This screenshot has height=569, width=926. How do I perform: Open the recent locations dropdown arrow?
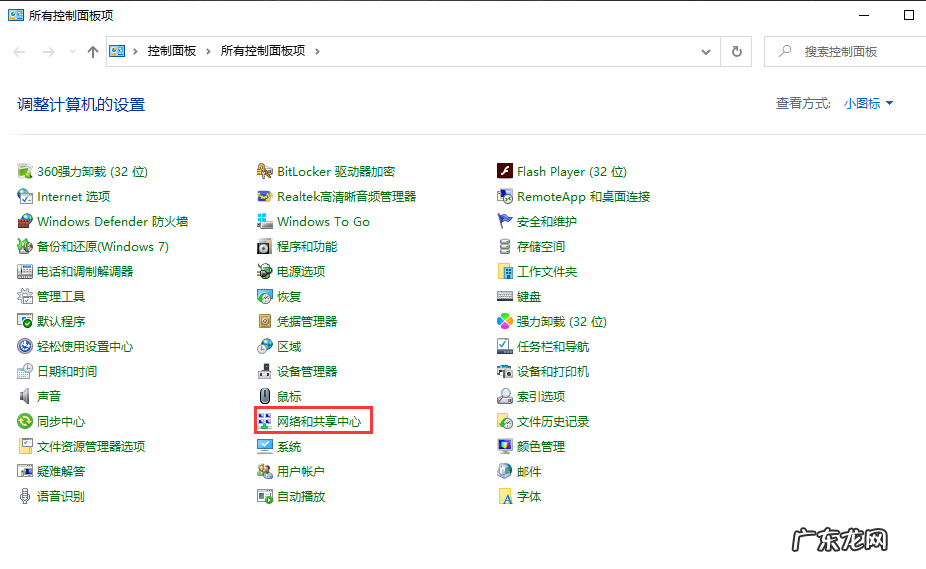[x=72, y=51]
